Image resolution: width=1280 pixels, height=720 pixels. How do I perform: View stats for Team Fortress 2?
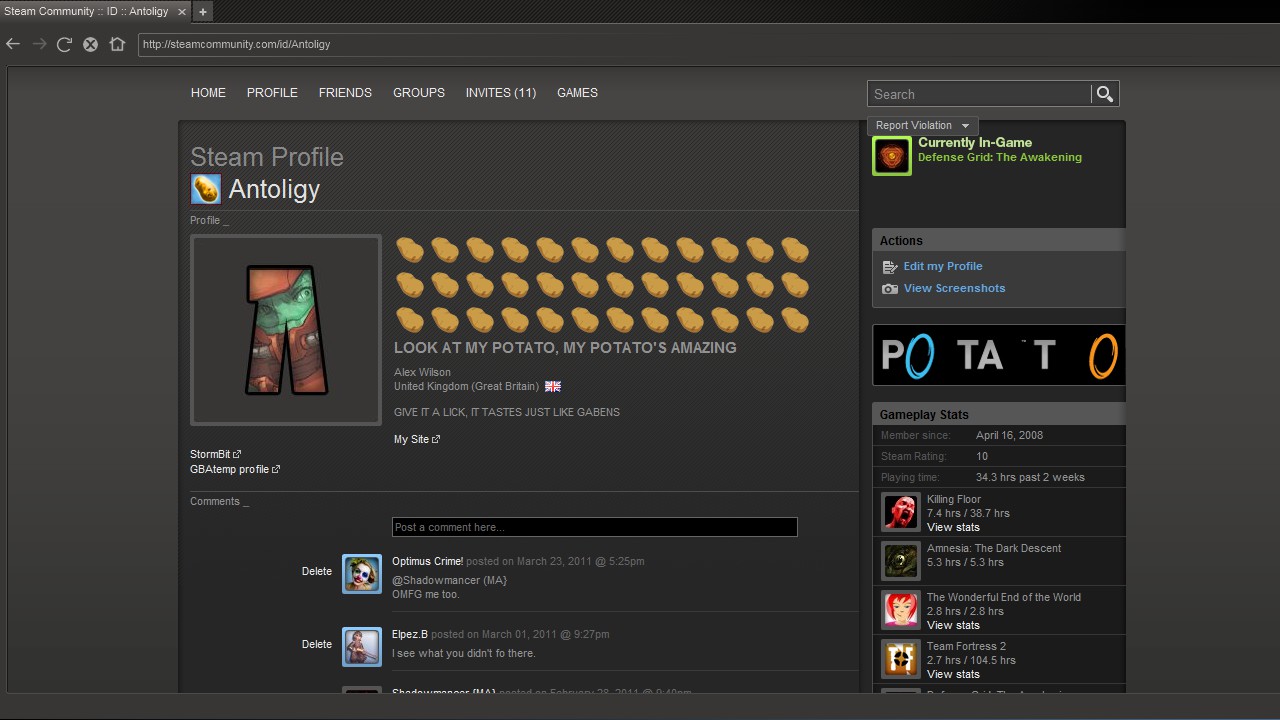coord(953,675)
